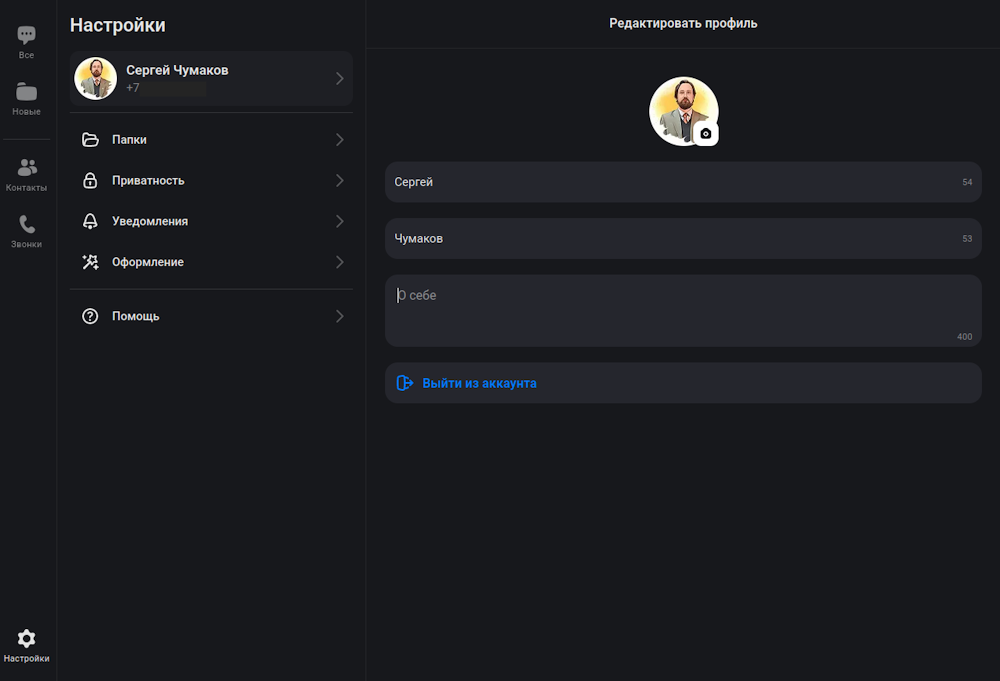Image resolution: width=1000 pixels, height=681 pixels.
Task: Open the Оформление menu item
Action: coord(148,262)
